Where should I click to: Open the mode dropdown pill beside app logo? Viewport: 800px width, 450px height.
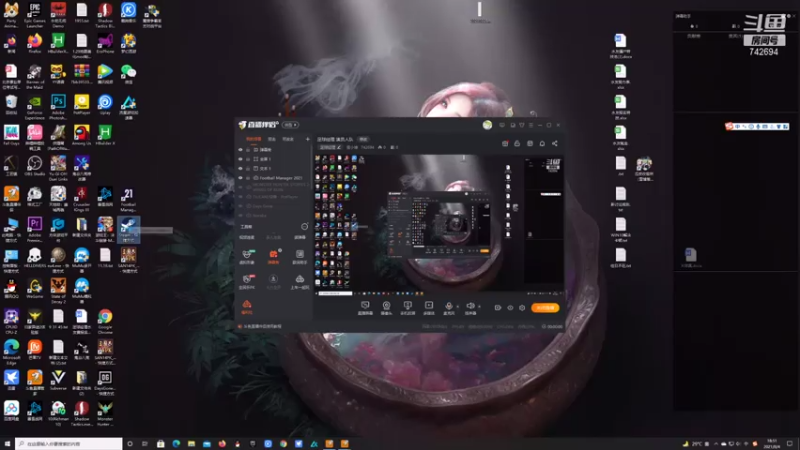point(291,124)
